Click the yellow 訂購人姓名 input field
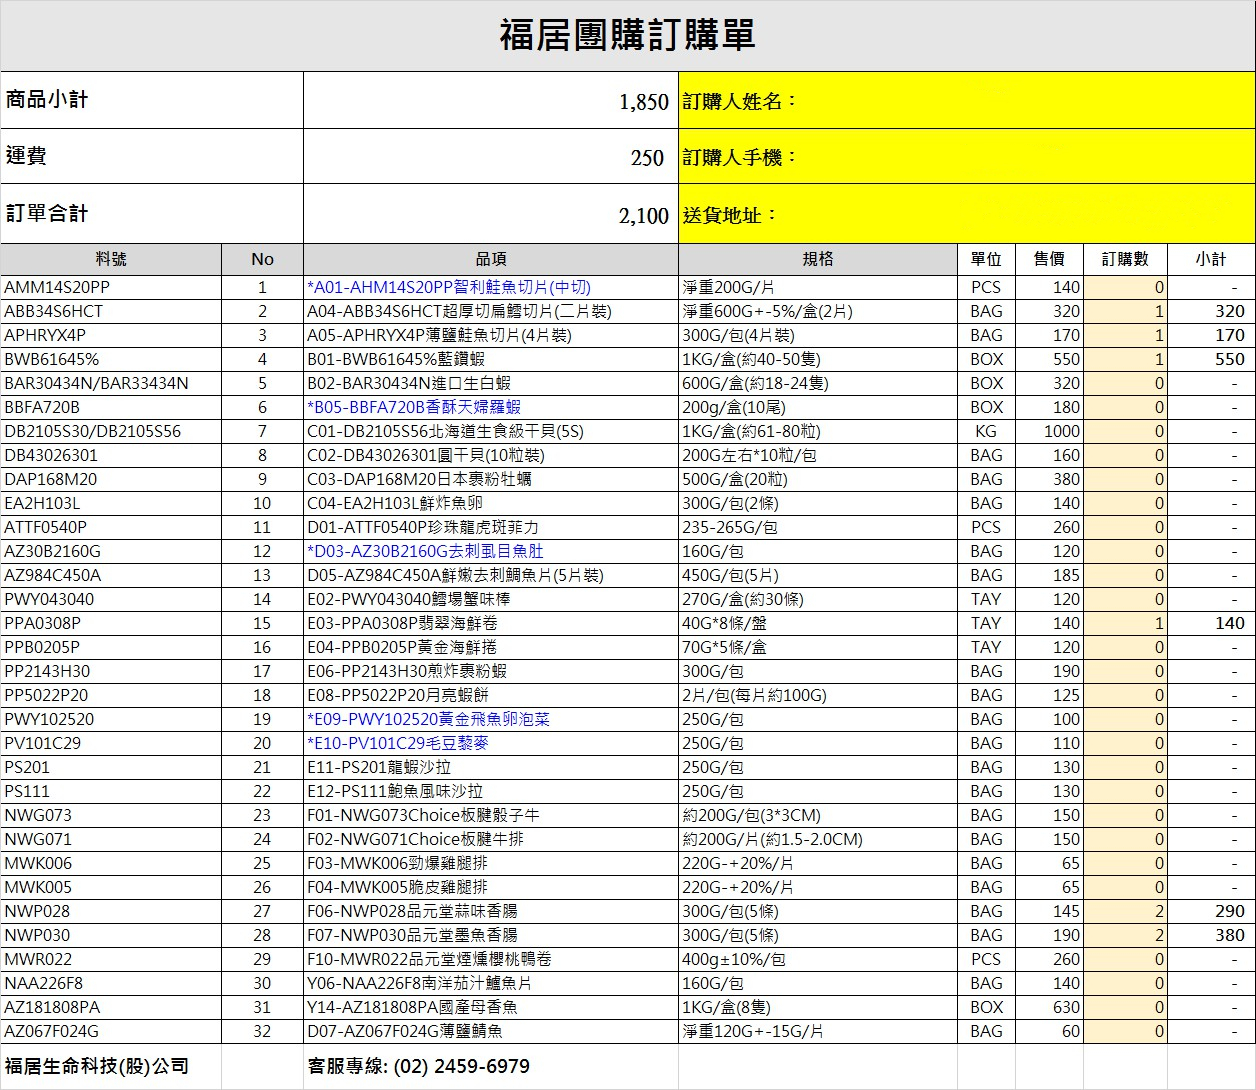 967,100
